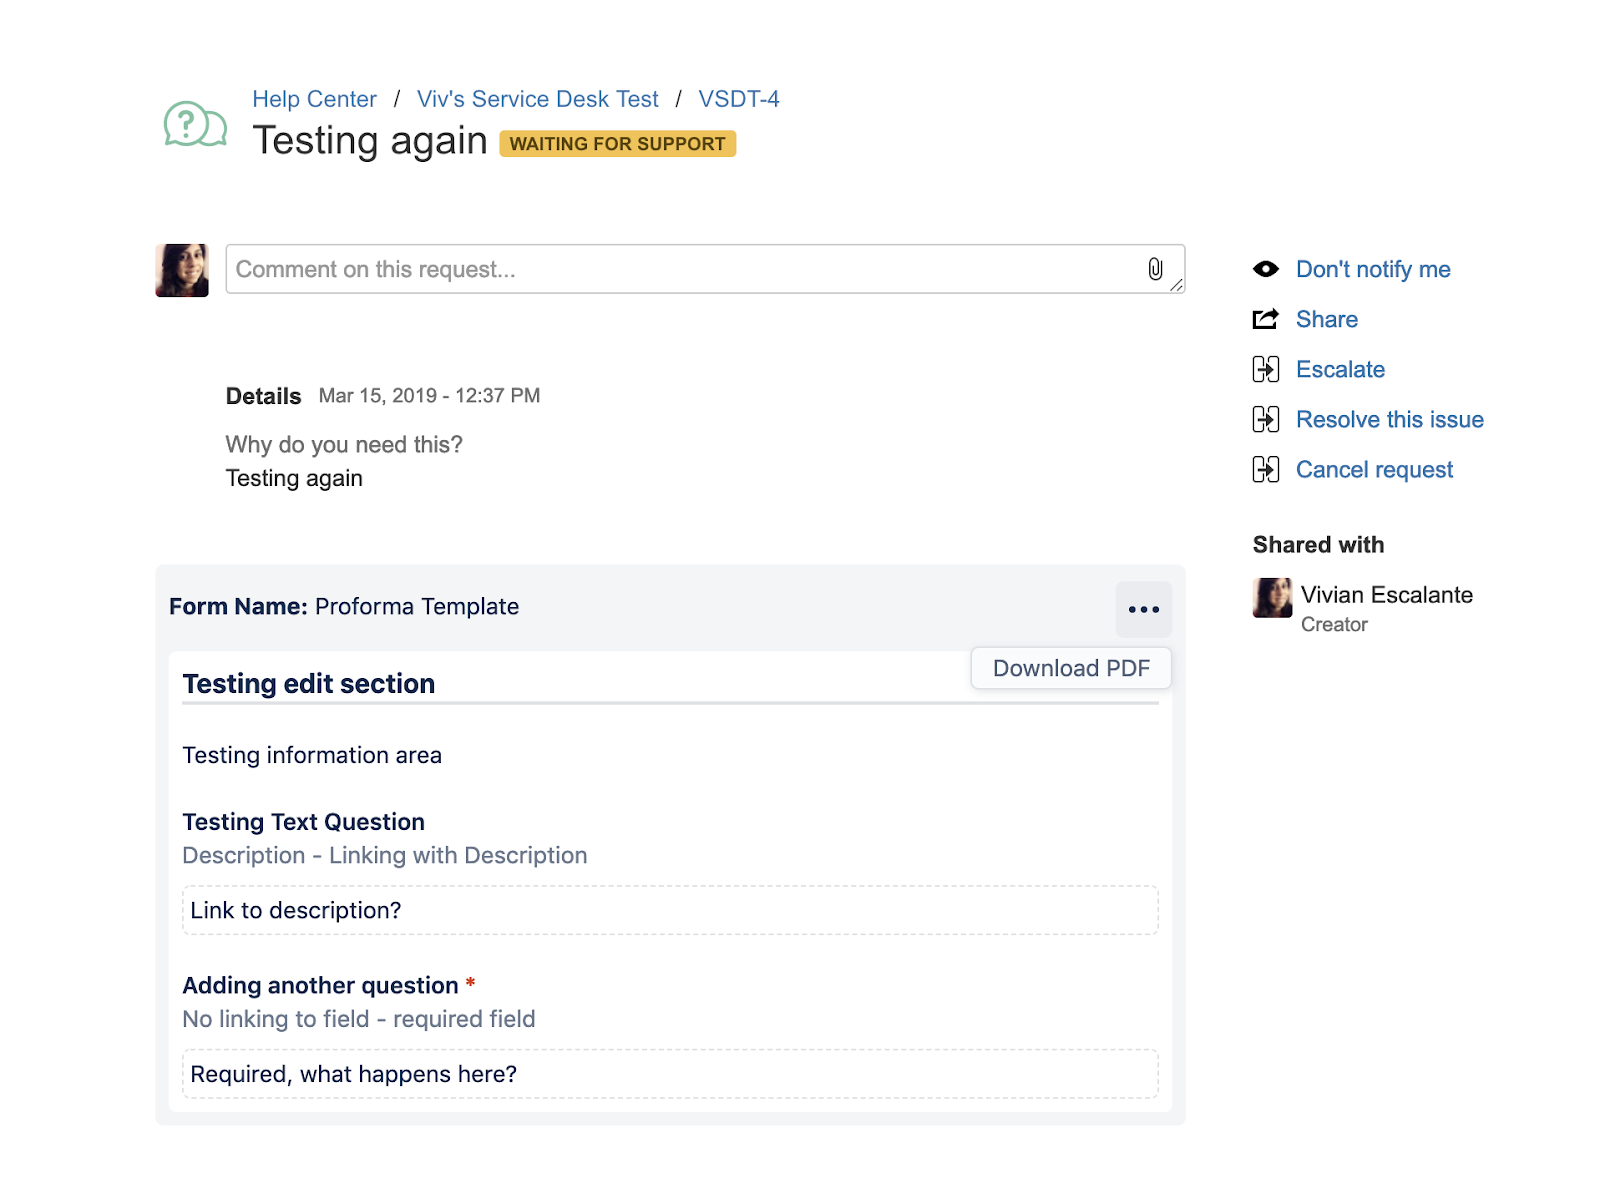Go to Viv's Service Desk Test breadcrumb
Screen dimensions: 1600x1189
point(537,99)
